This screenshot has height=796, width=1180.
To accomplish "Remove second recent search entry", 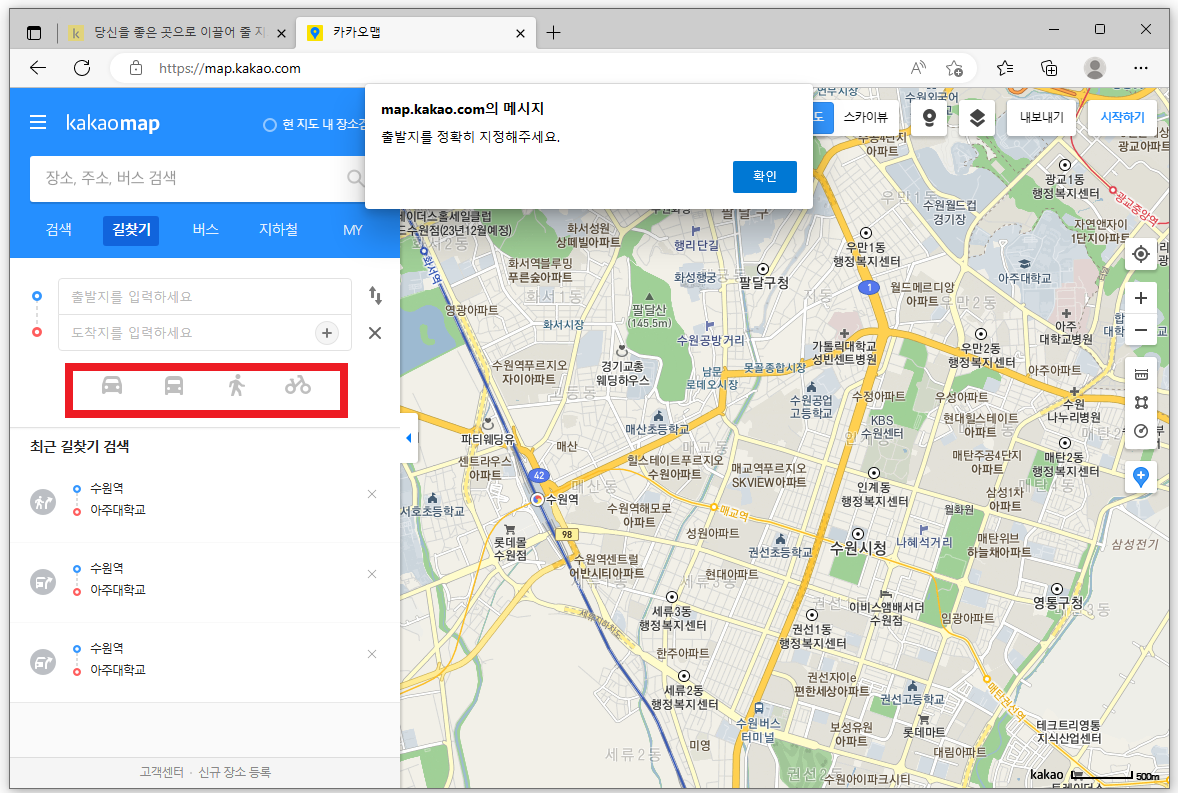I will [x=372, y=574].
